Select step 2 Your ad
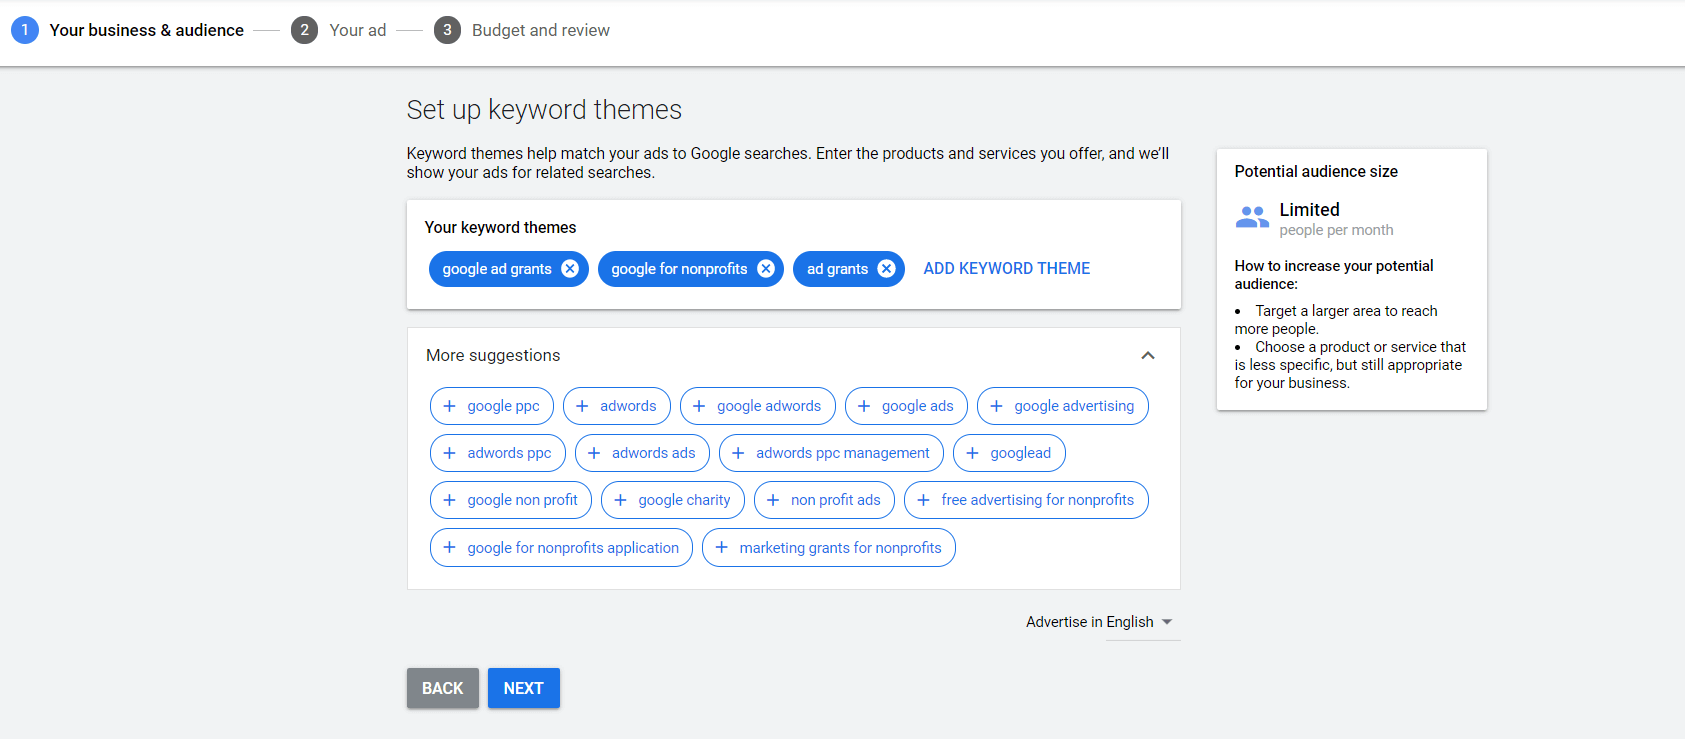The height and width of the screenshot is (739, 1685). pos(338,30)
